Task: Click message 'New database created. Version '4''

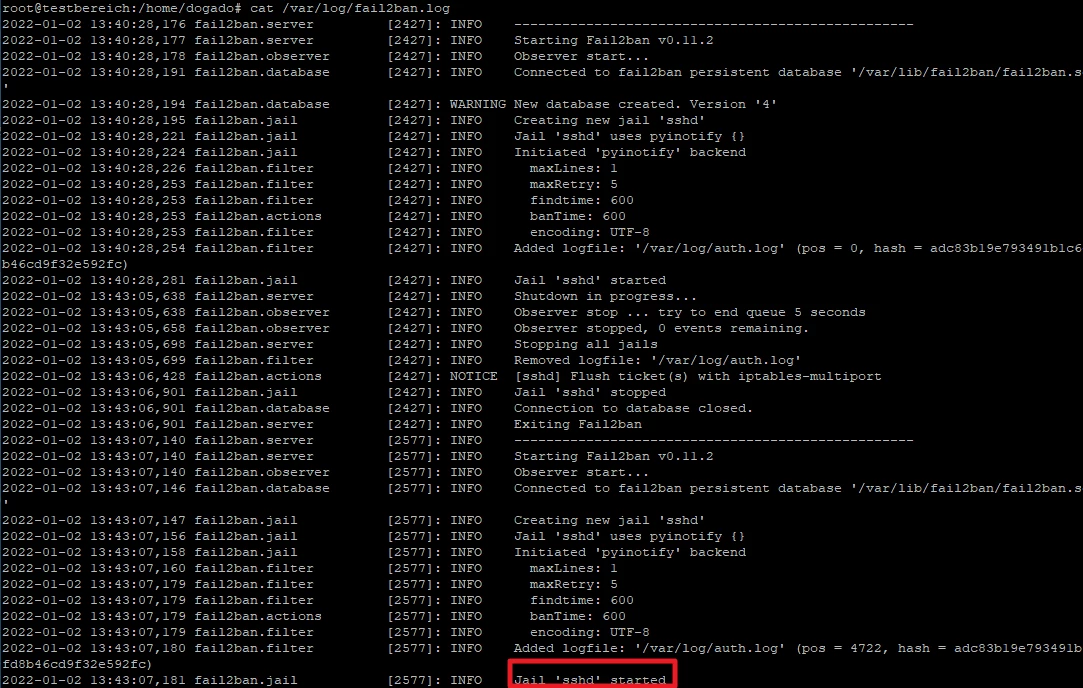Action: pos(645,104)
